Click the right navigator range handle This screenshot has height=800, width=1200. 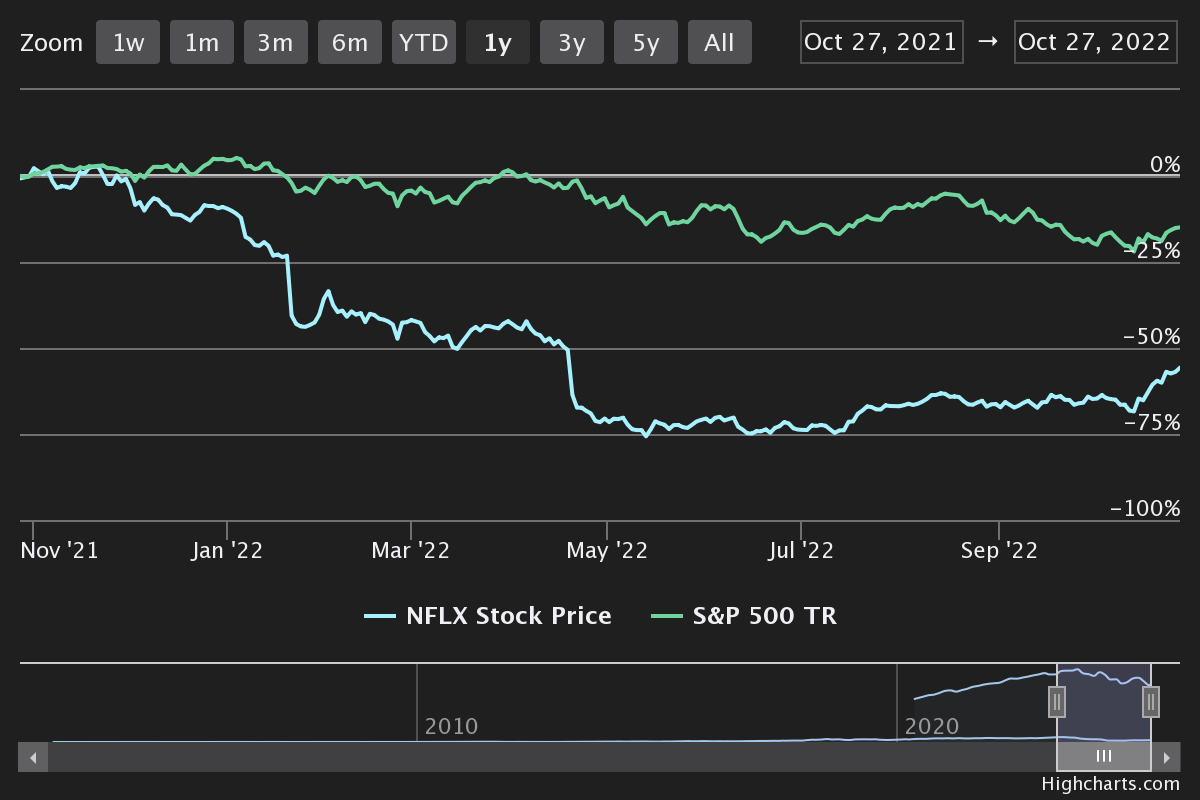(1151, 702)
